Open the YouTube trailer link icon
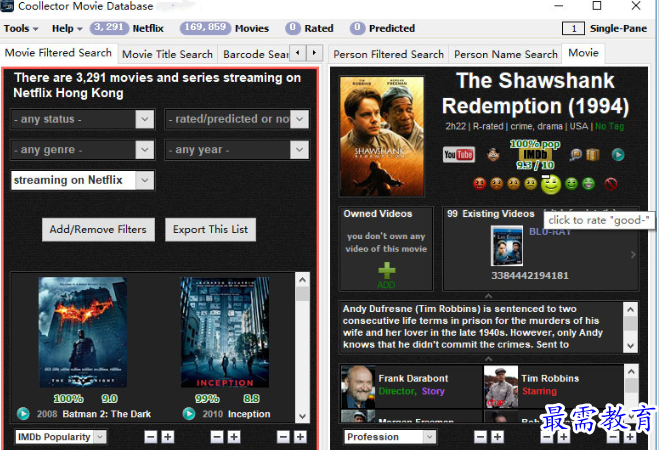This screenshot has width=664, height=450. (x=459, y=155)
